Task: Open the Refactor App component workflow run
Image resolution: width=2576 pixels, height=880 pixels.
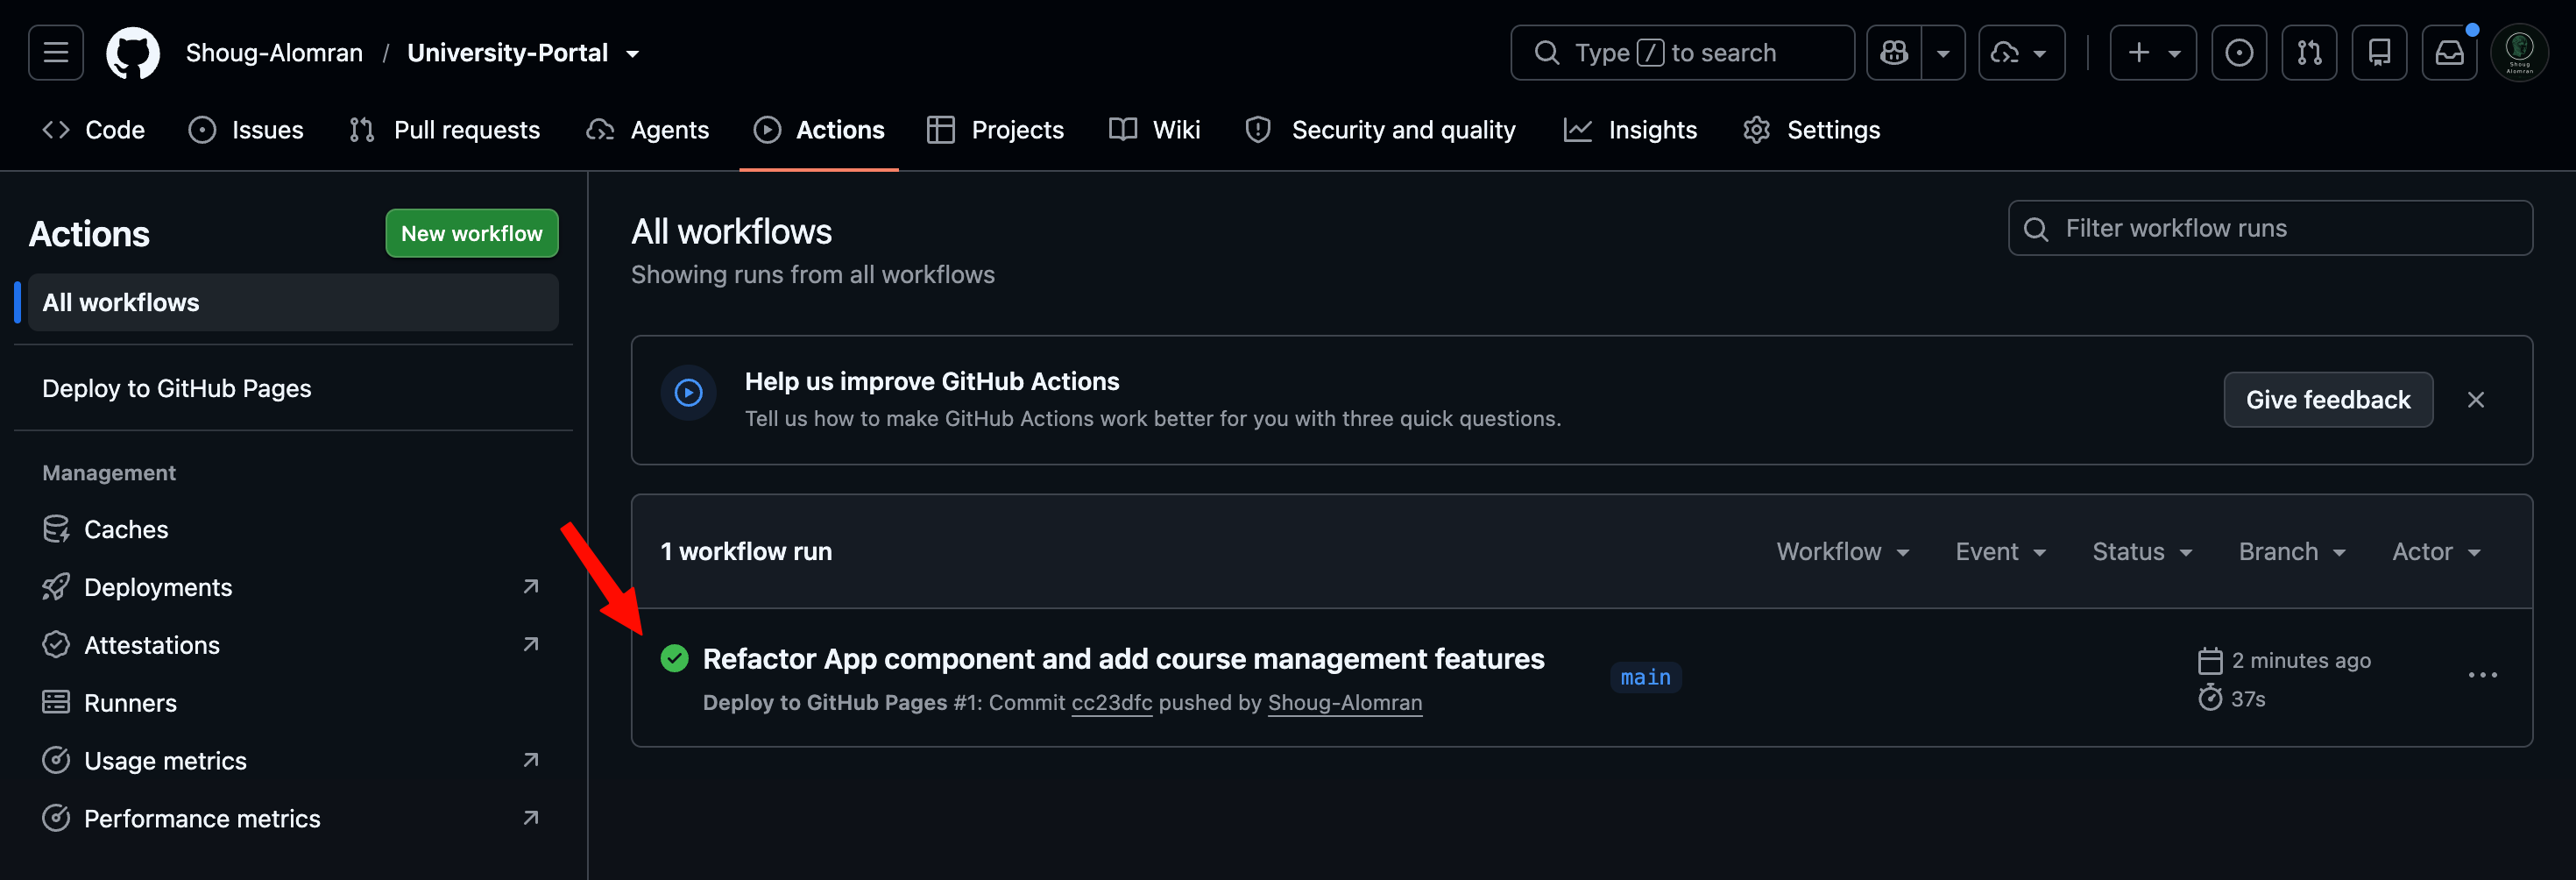Action: click(x=1123, y=659)
